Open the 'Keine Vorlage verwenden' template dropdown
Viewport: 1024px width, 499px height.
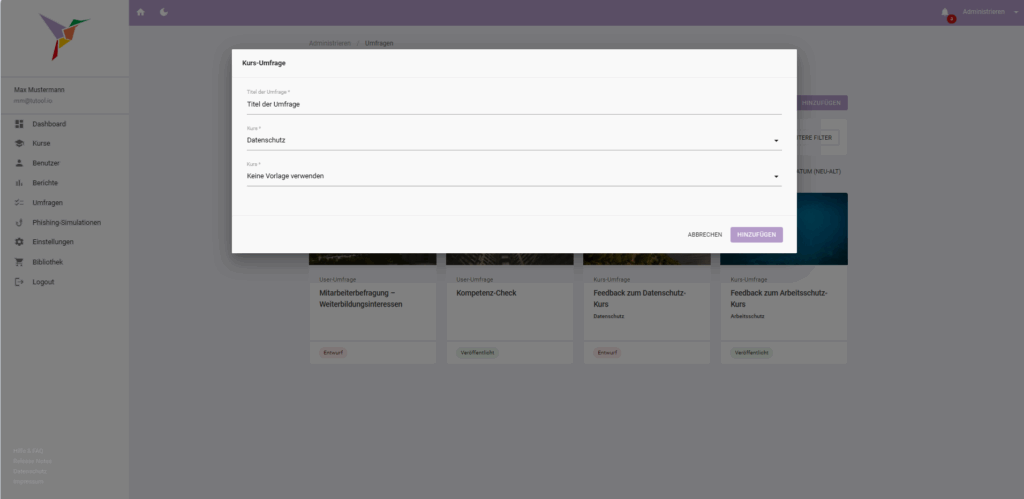pos(776,177)
